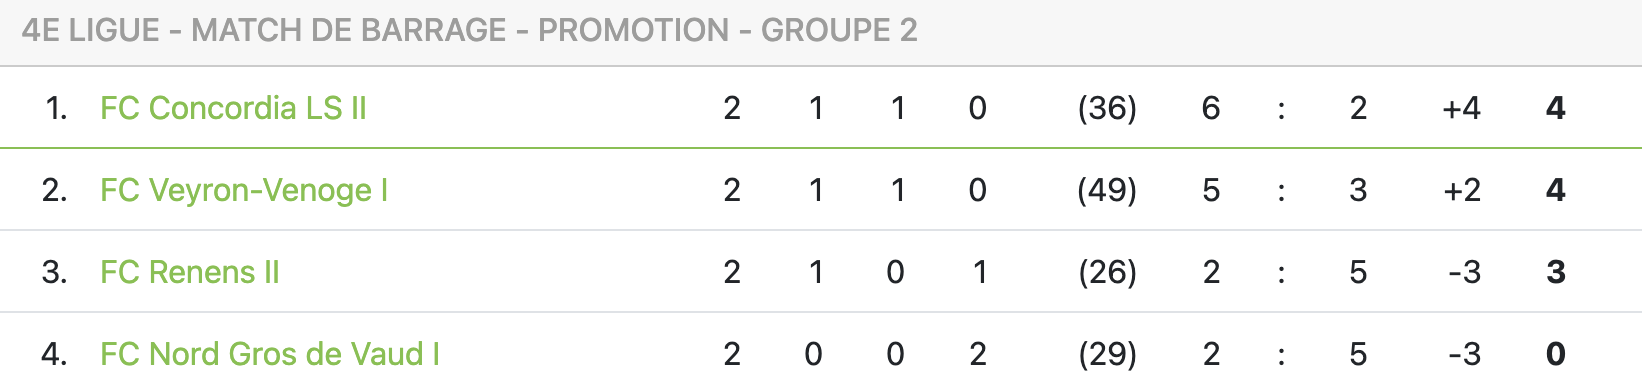
Task: Click rank number 2 in standings
Action: [x=55, y=190]
